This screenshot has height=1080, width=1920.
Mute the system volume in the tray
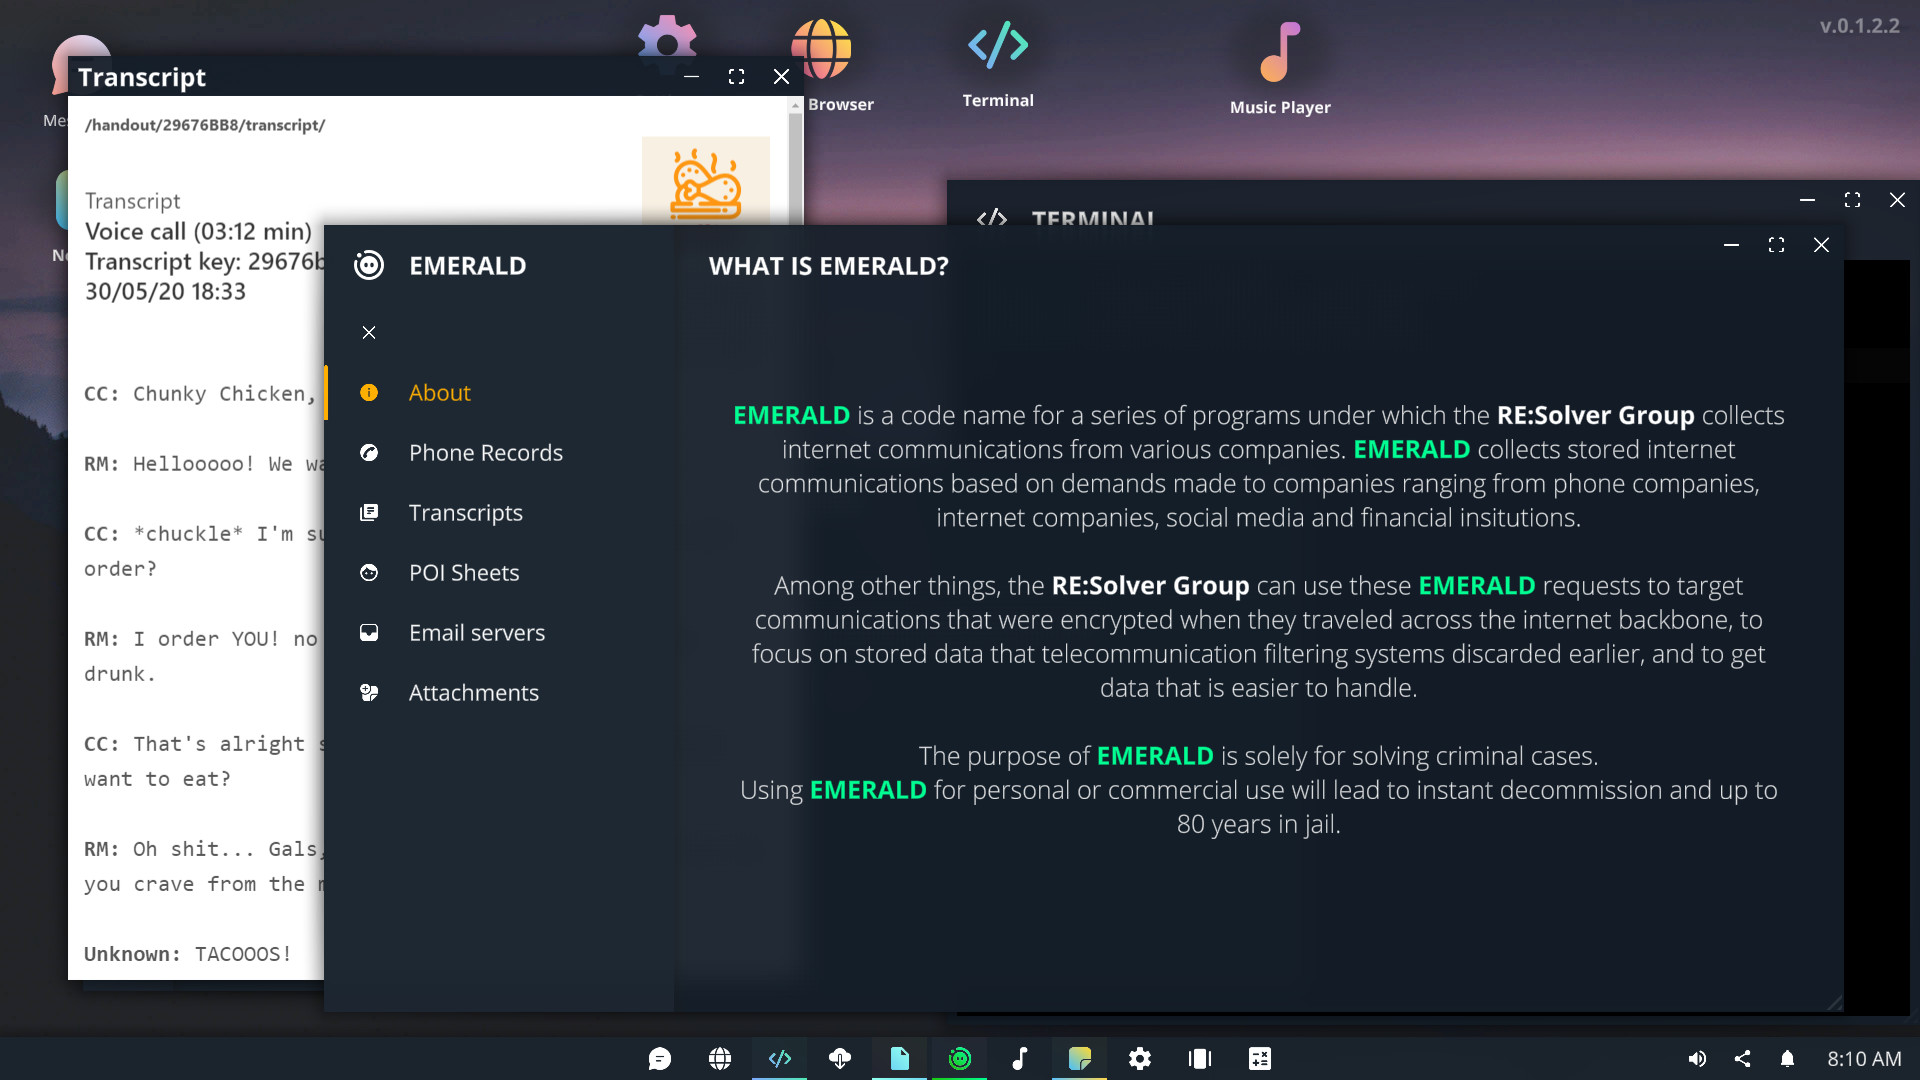[1697, 1058]
